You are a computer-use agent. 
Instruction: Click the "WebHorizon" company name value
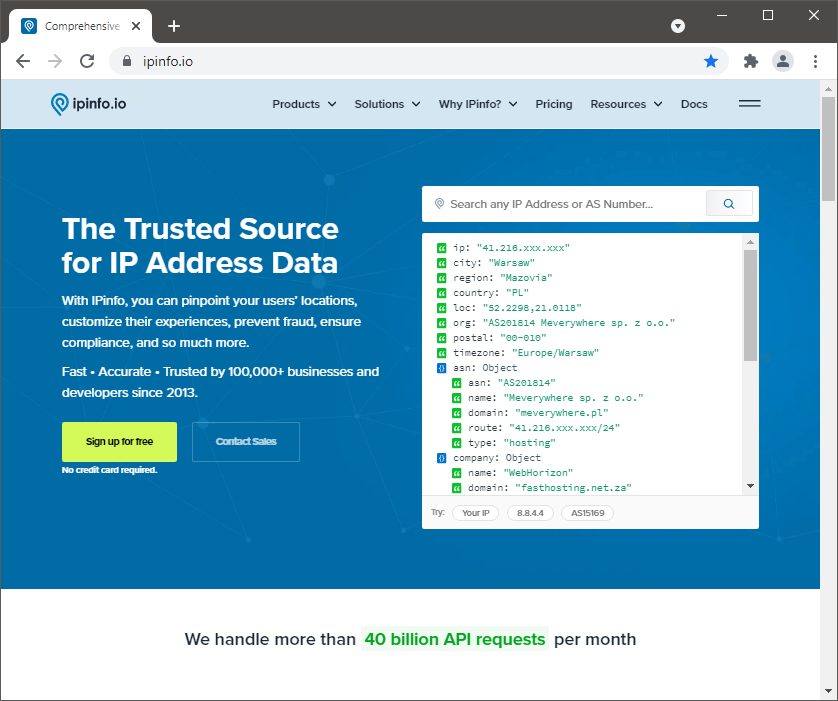538,473
